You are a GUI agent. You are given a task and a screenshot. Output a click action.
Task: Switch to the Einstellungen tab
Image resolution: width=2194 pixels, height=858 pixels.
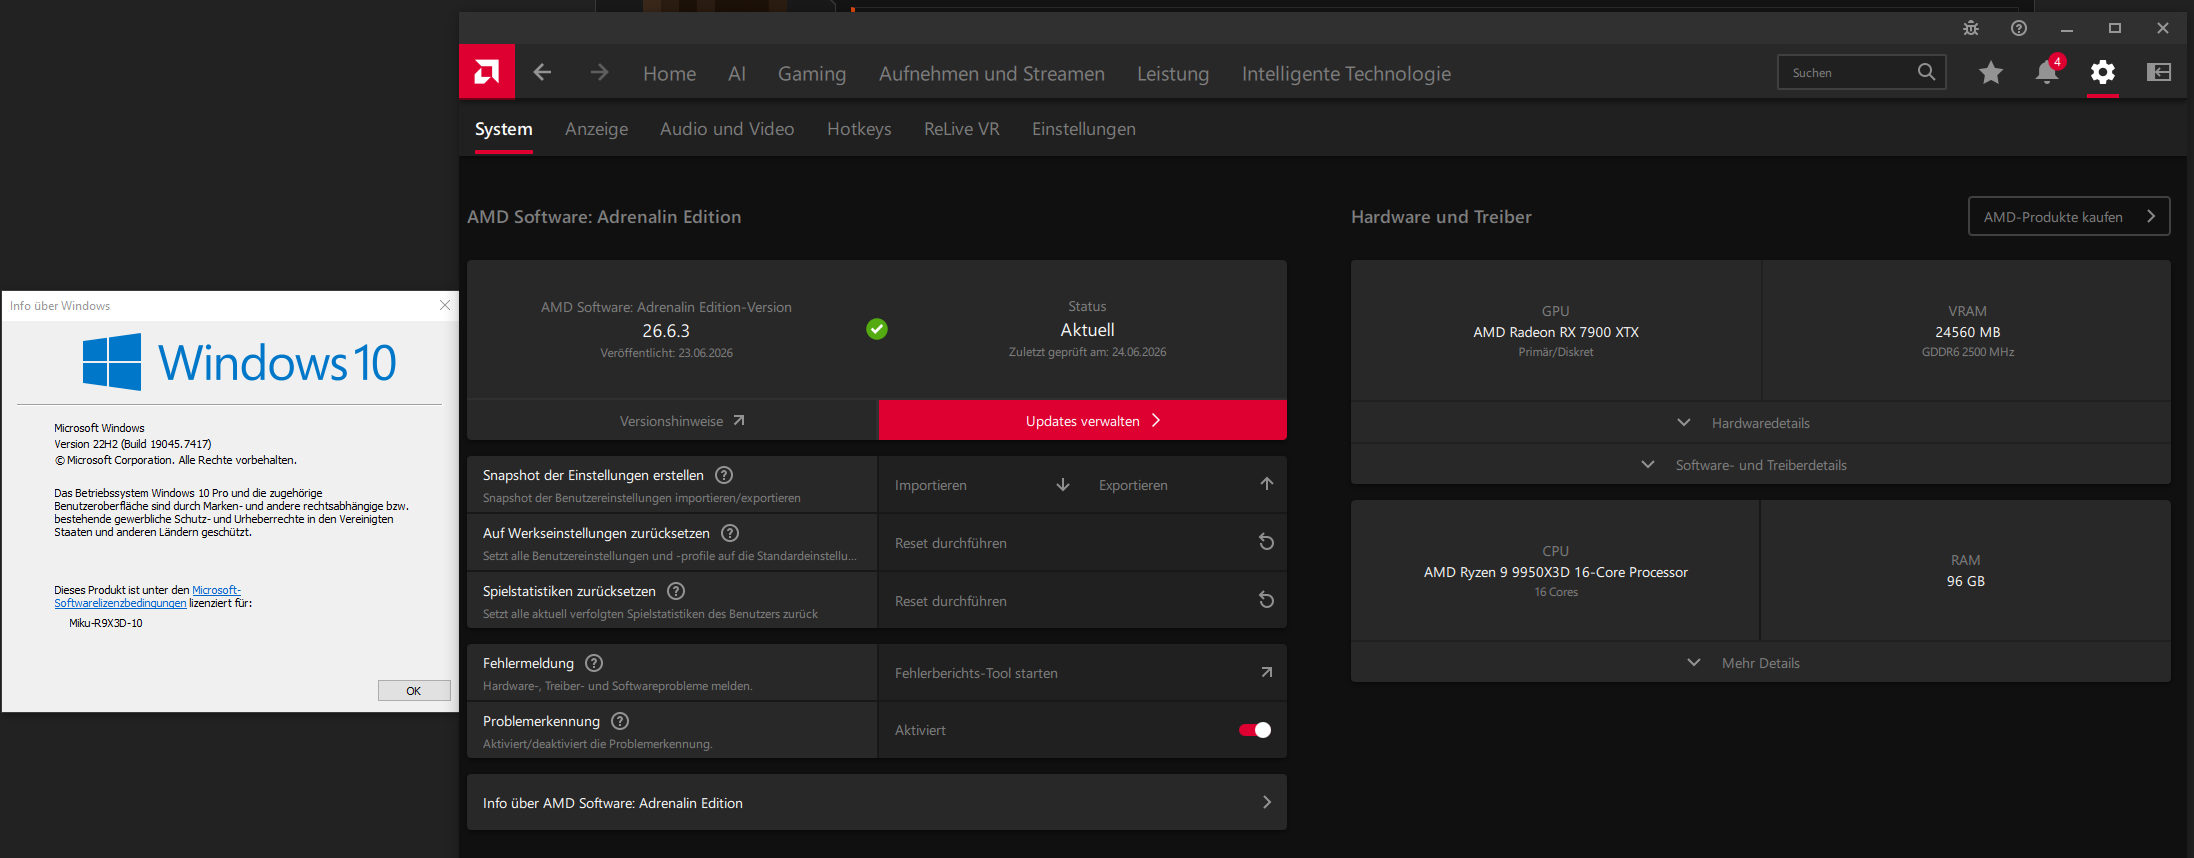[x=1084, y=129]
